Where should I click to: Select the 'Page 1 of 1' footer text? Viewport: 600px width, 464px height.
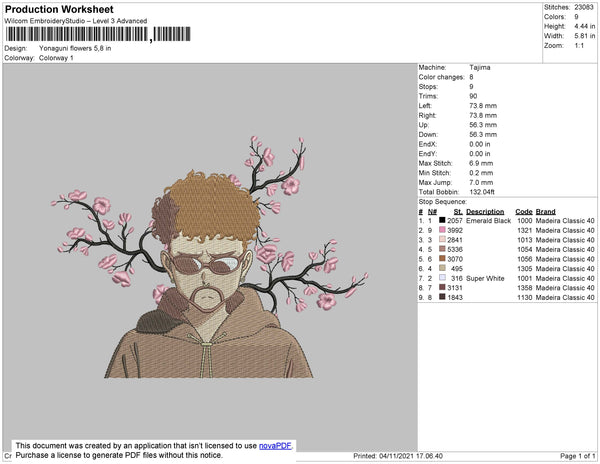(577, 456)
